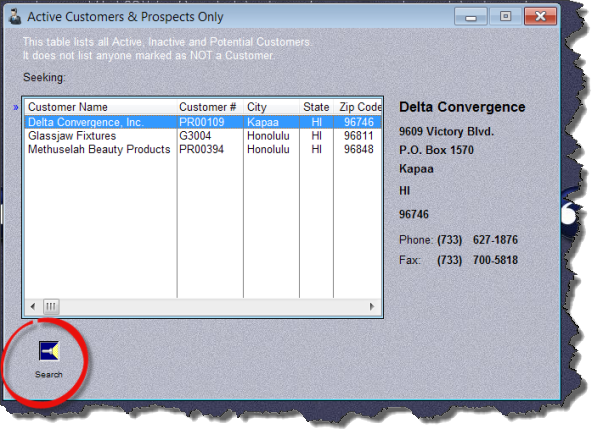Click Honolulu in Glassjaw Fixtures row

[x=268, y=136]
